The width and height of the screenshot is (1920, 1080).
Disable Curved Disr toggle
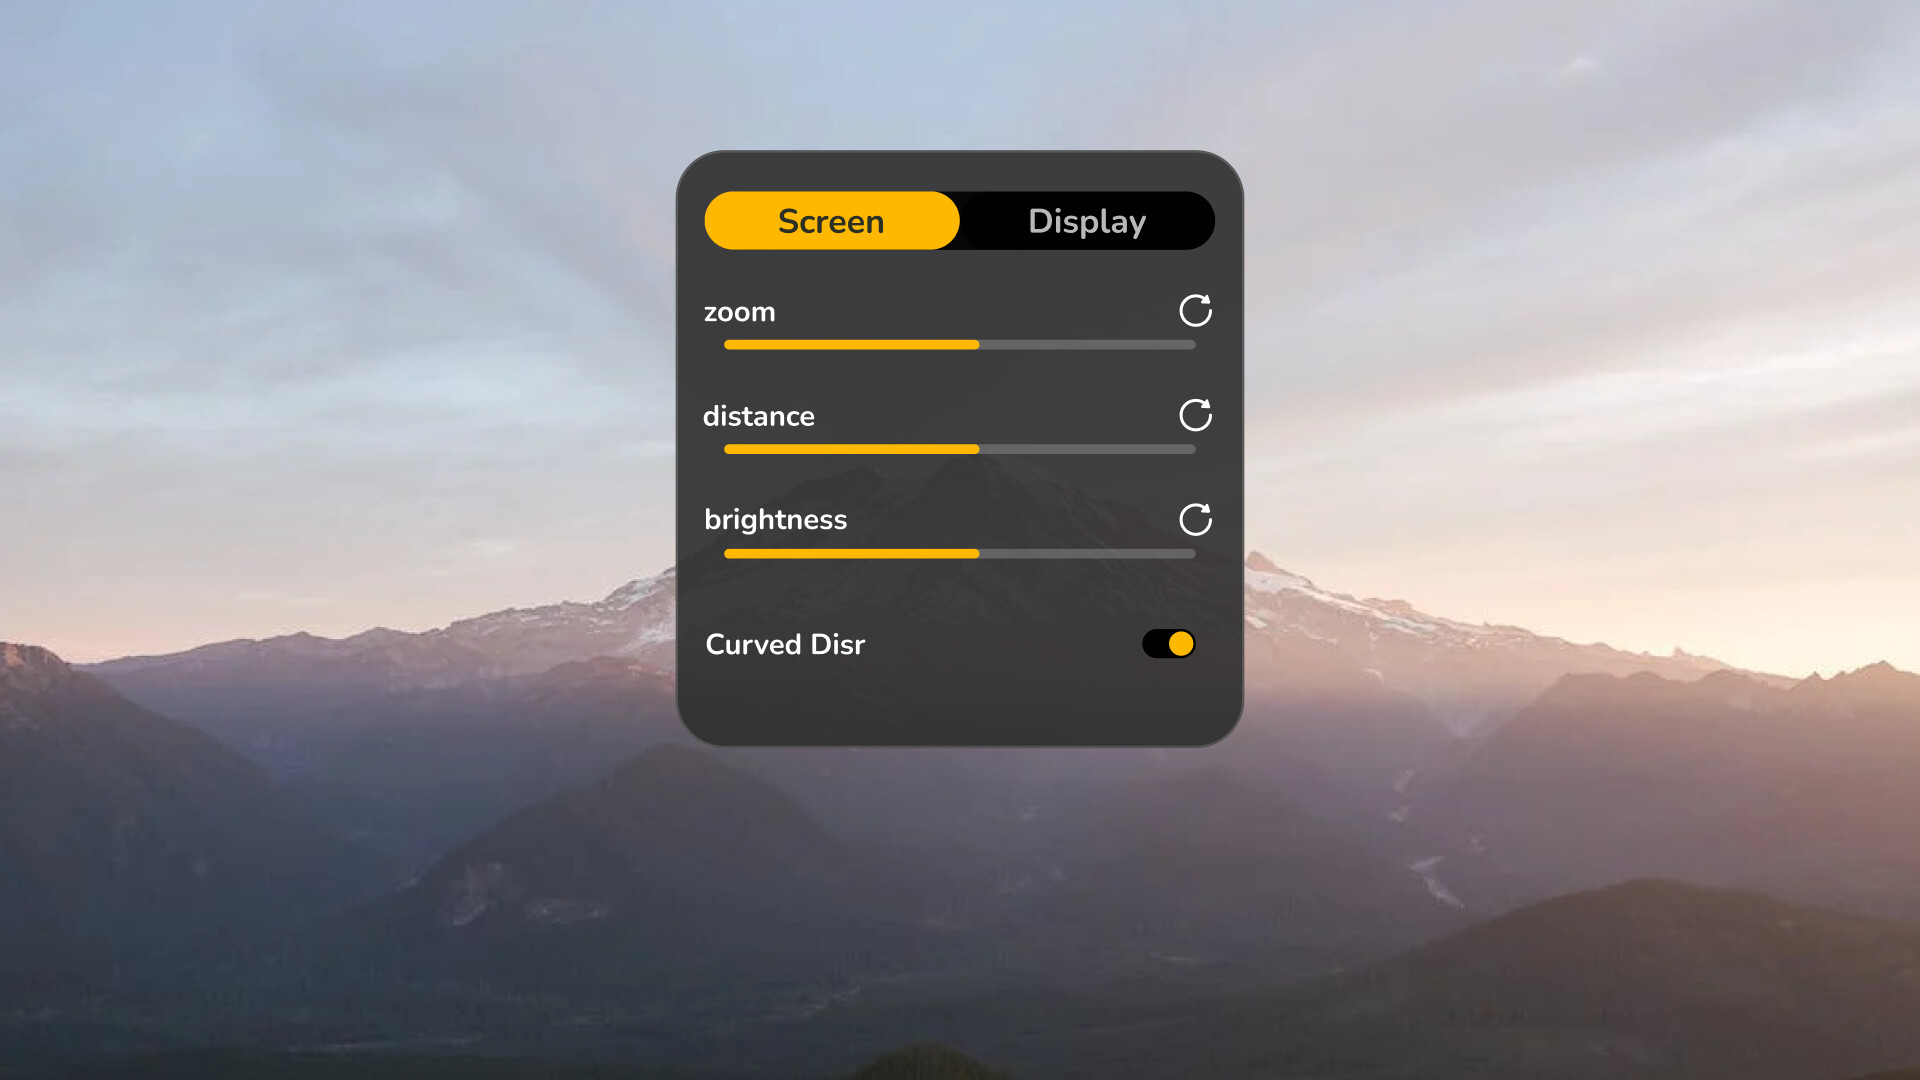point(1170,644)
